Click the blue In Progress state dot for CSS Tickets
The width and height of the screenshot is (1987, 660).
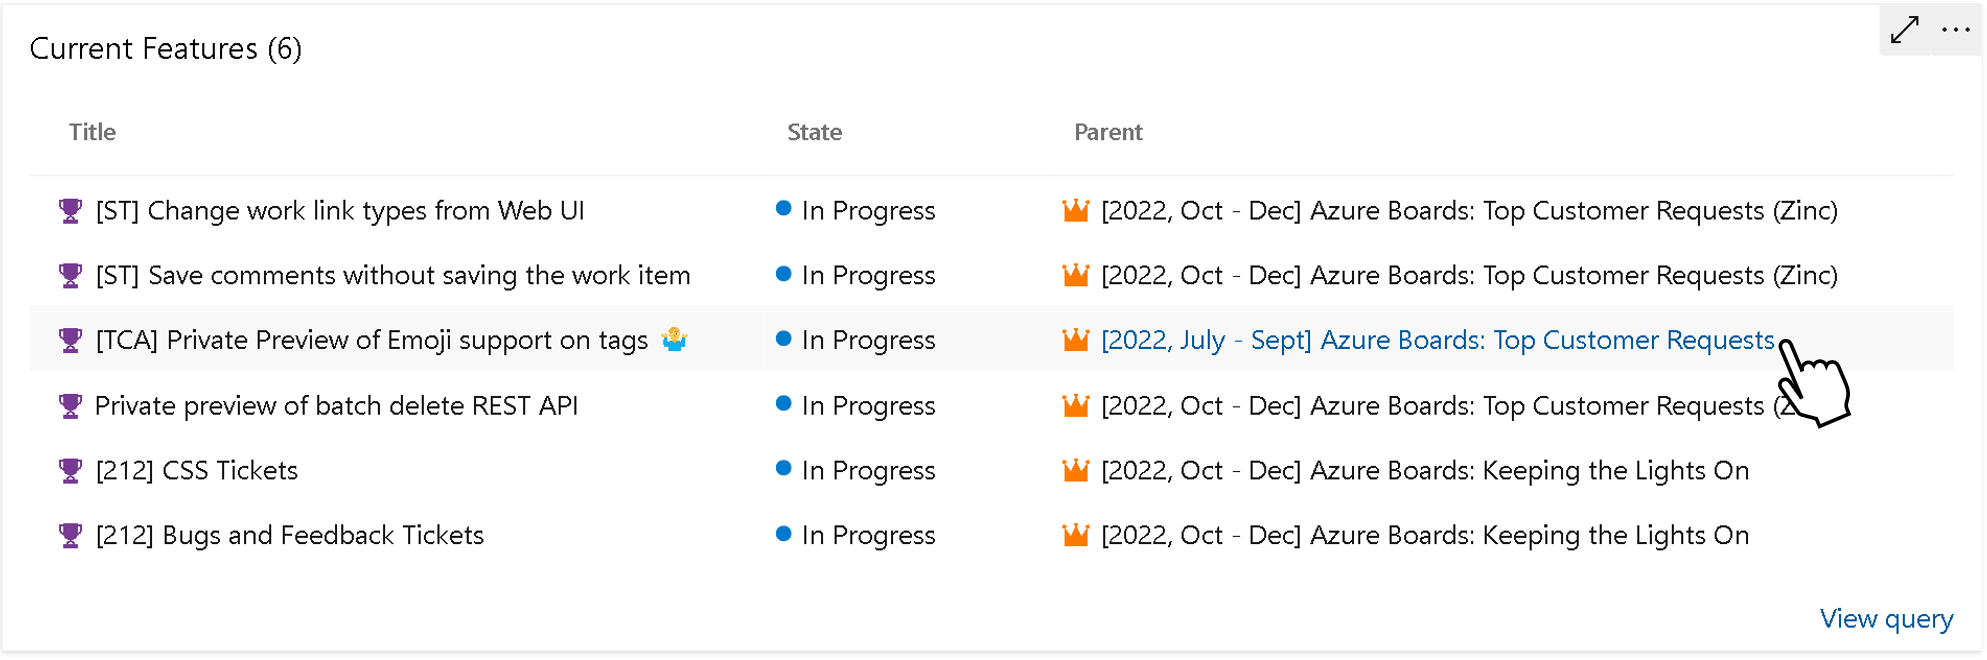coord(784,470)
